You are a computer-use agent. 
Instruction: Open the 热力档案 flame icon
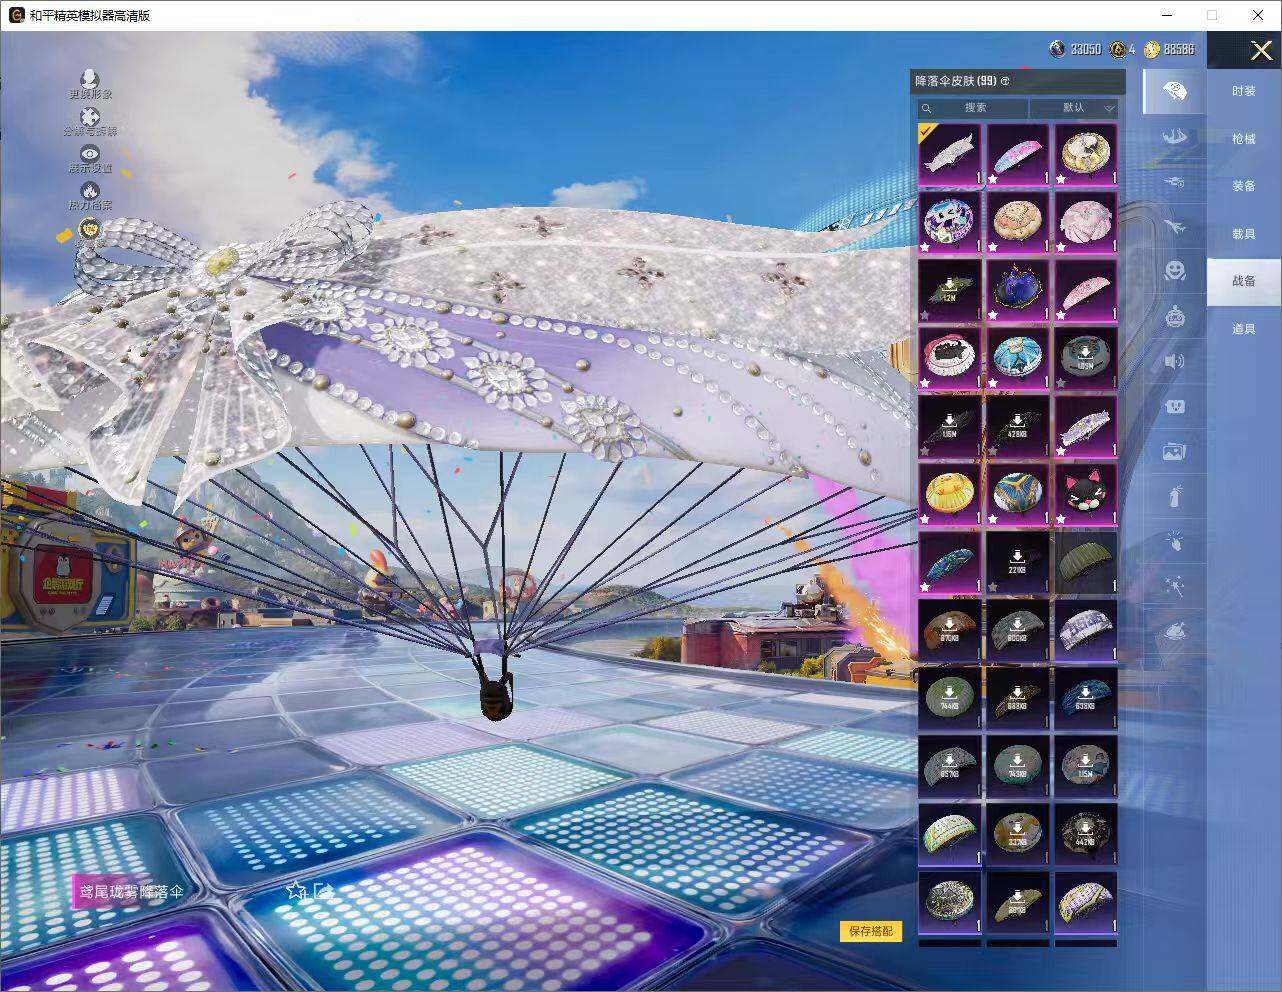90,191
